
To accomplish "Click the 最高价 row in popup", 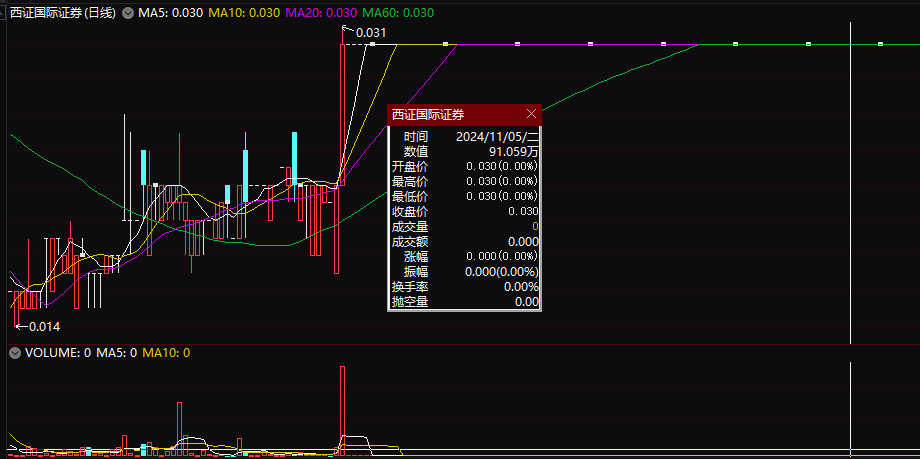I will coord(465,181).
